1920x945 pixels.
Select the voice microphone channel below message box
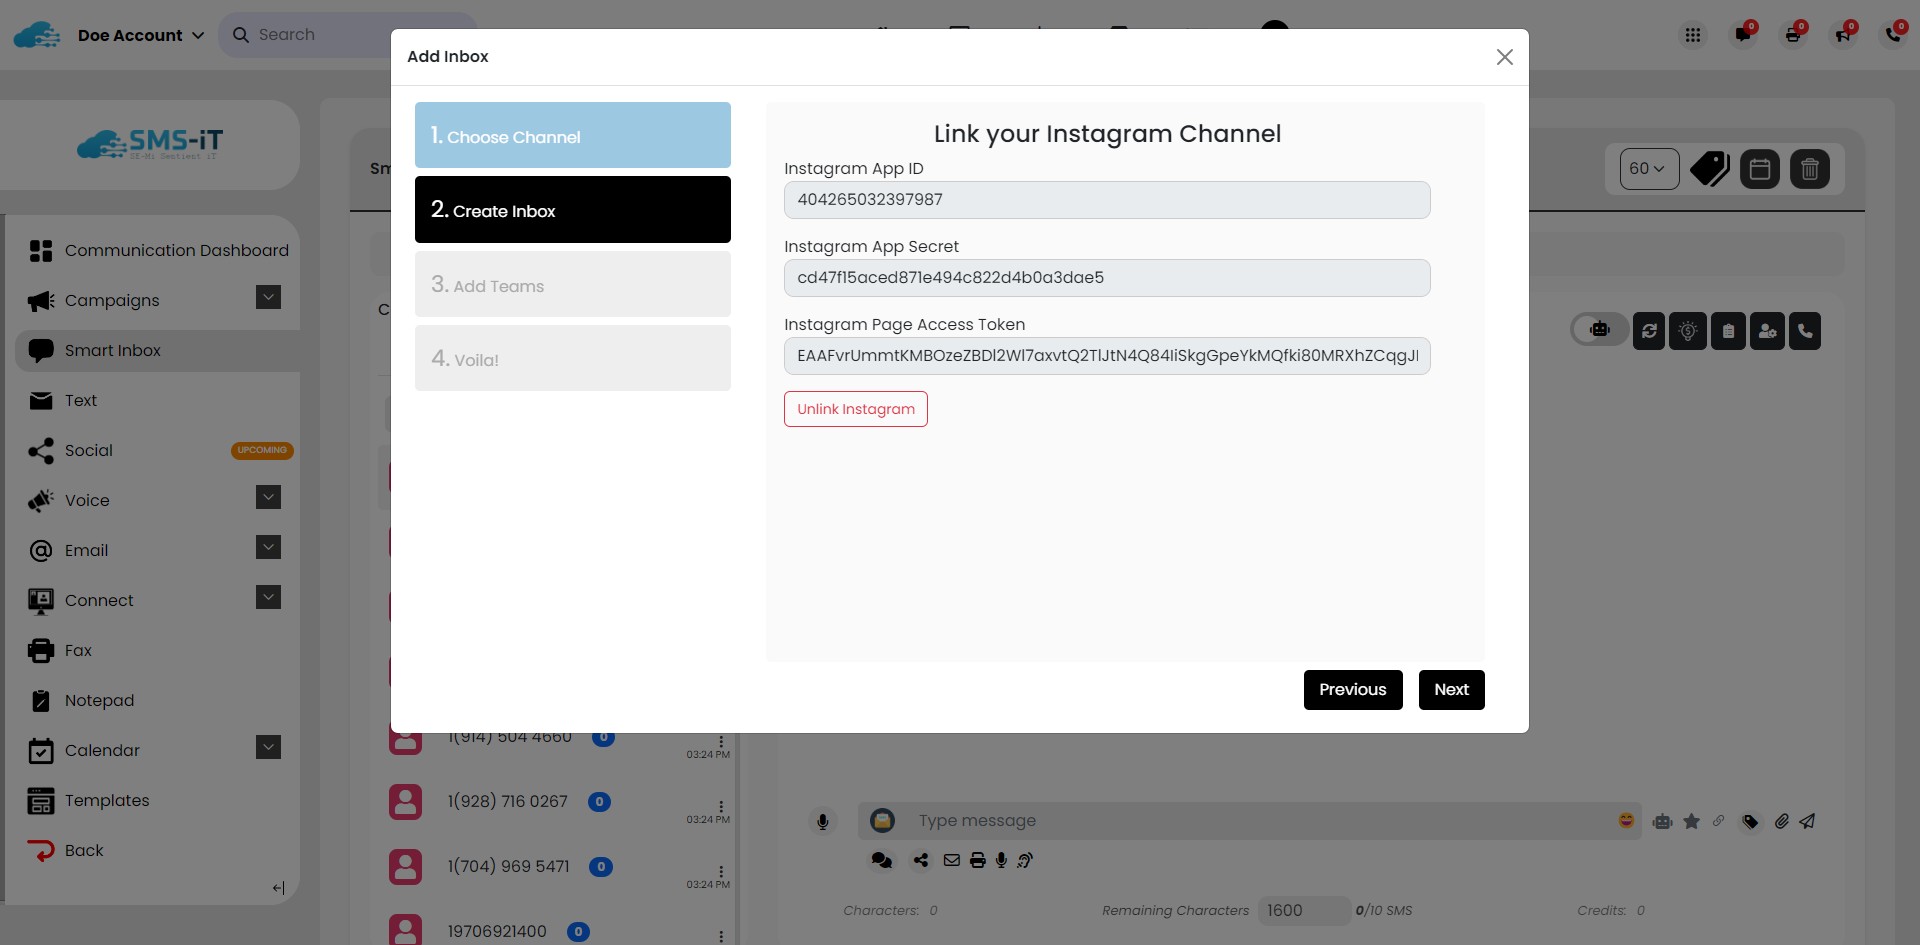[1001, 860]
